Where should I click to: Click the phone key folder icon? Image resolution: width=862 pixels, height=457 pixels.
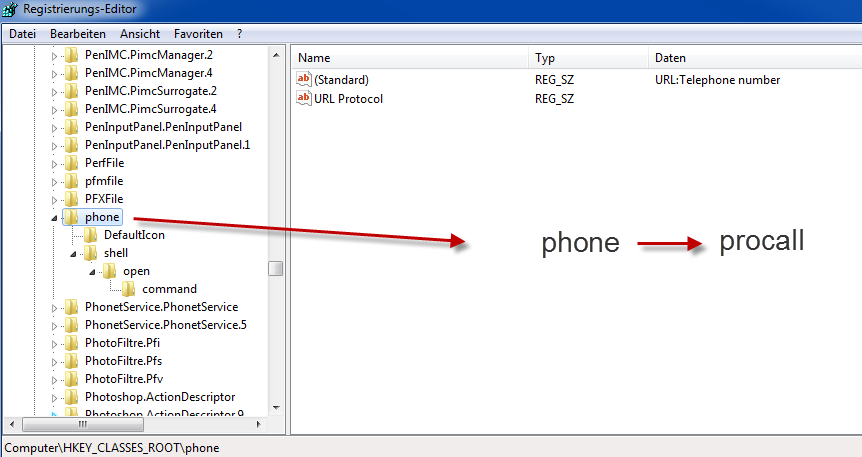[72, 217]
